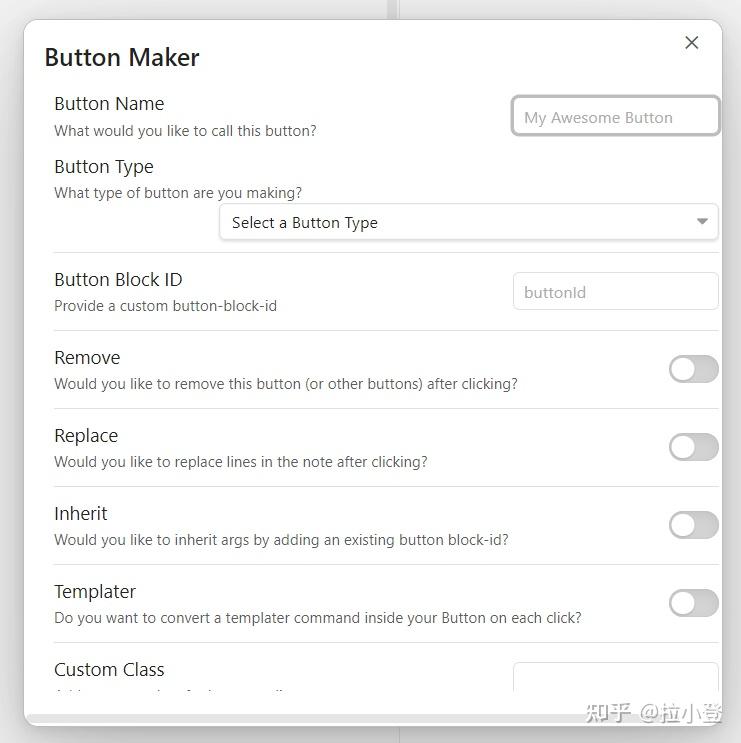Image resolution: width=741 pixels, height=743 pixels.
Task: Click the Templater setting label
Action: (x=95, y=592)
